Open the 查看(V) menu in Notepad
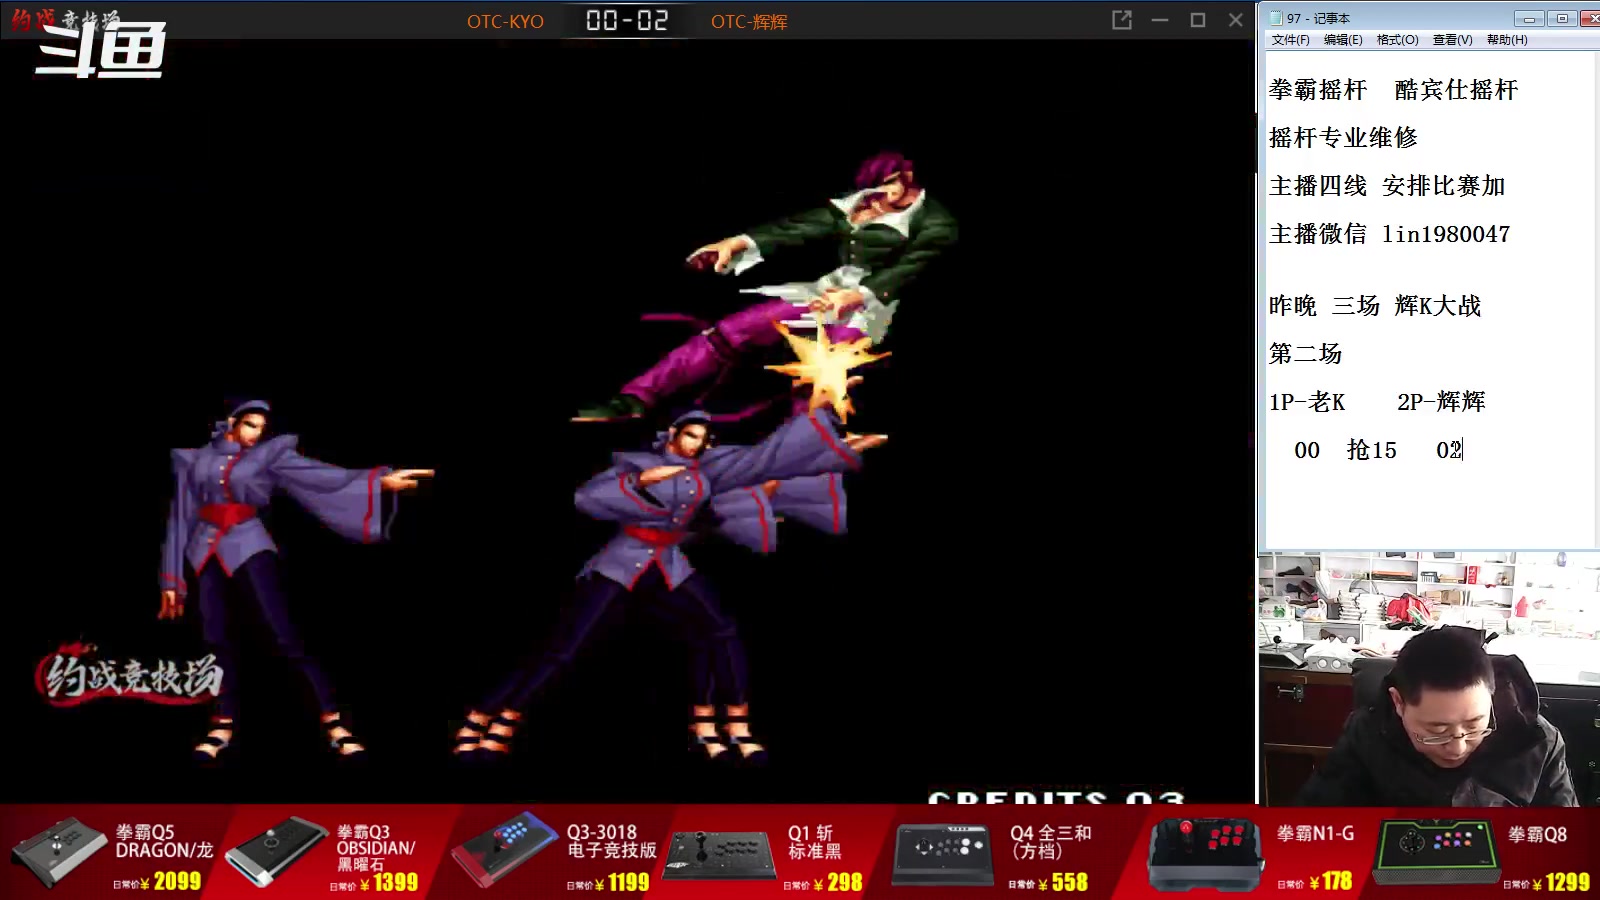 [1452, 40]
